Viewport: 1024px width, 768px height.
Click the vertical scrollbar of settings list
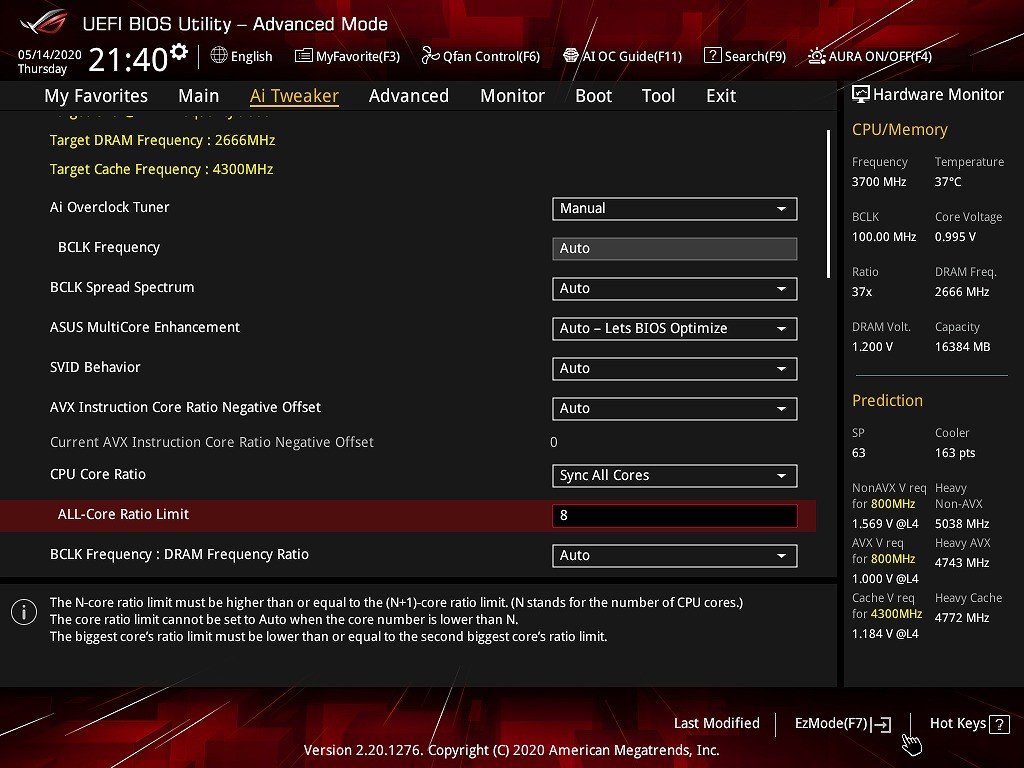click(x=828, y=204)
